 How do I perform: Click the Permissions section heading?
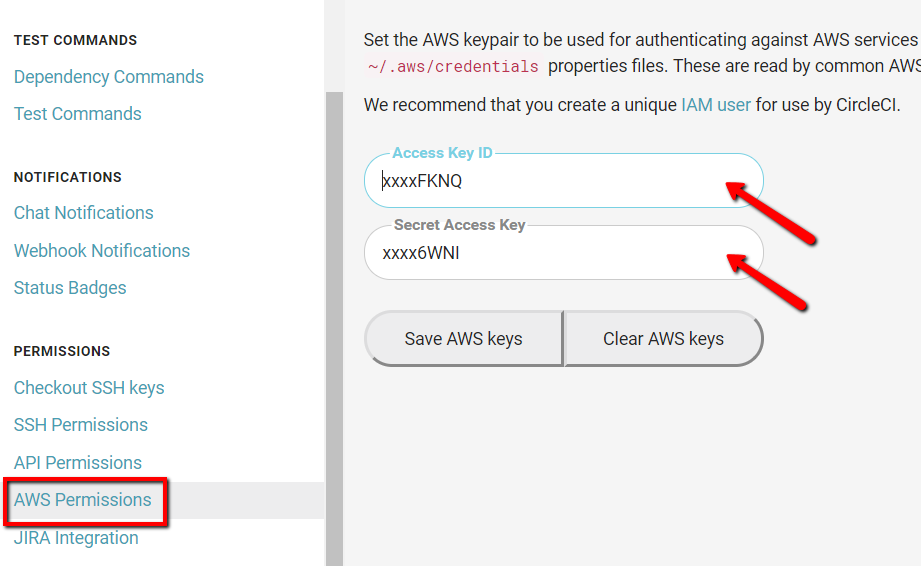point(62,351)
